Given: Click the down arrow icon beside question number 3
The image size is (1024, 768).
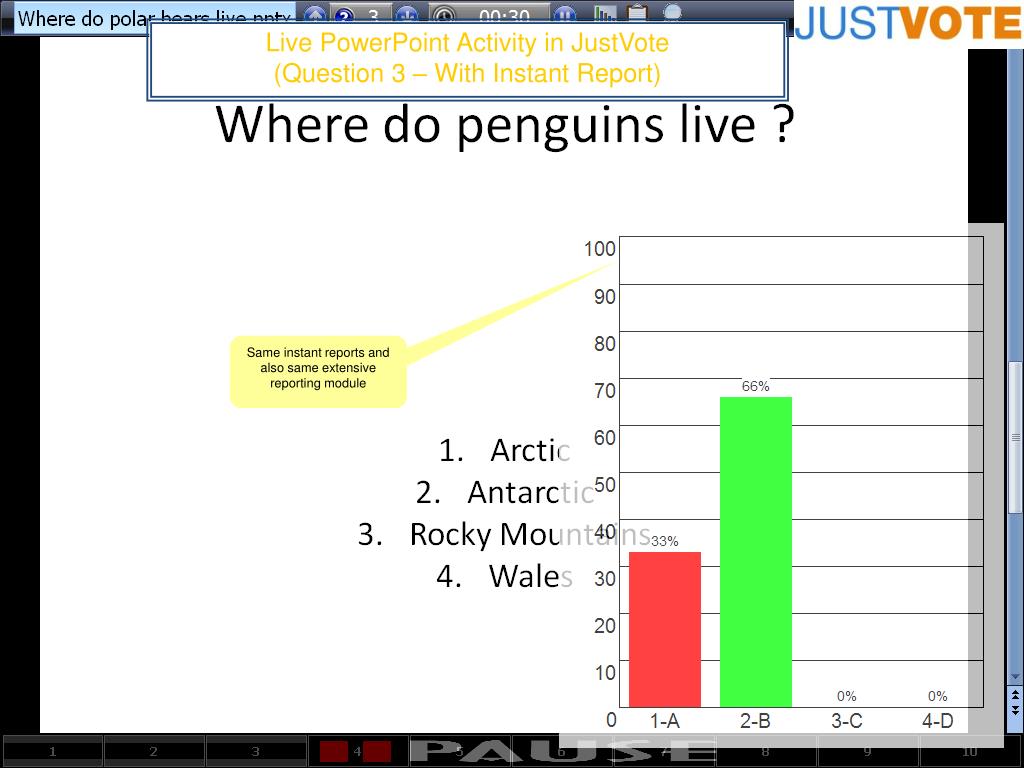Looking at the screenshot, I should tap(408, 14).
